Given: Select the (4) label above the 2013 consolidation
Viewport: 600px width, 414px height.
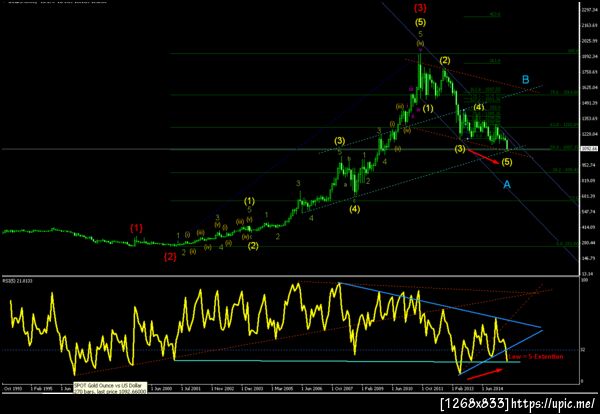Looking at the screenshot, I should [478, 107].
